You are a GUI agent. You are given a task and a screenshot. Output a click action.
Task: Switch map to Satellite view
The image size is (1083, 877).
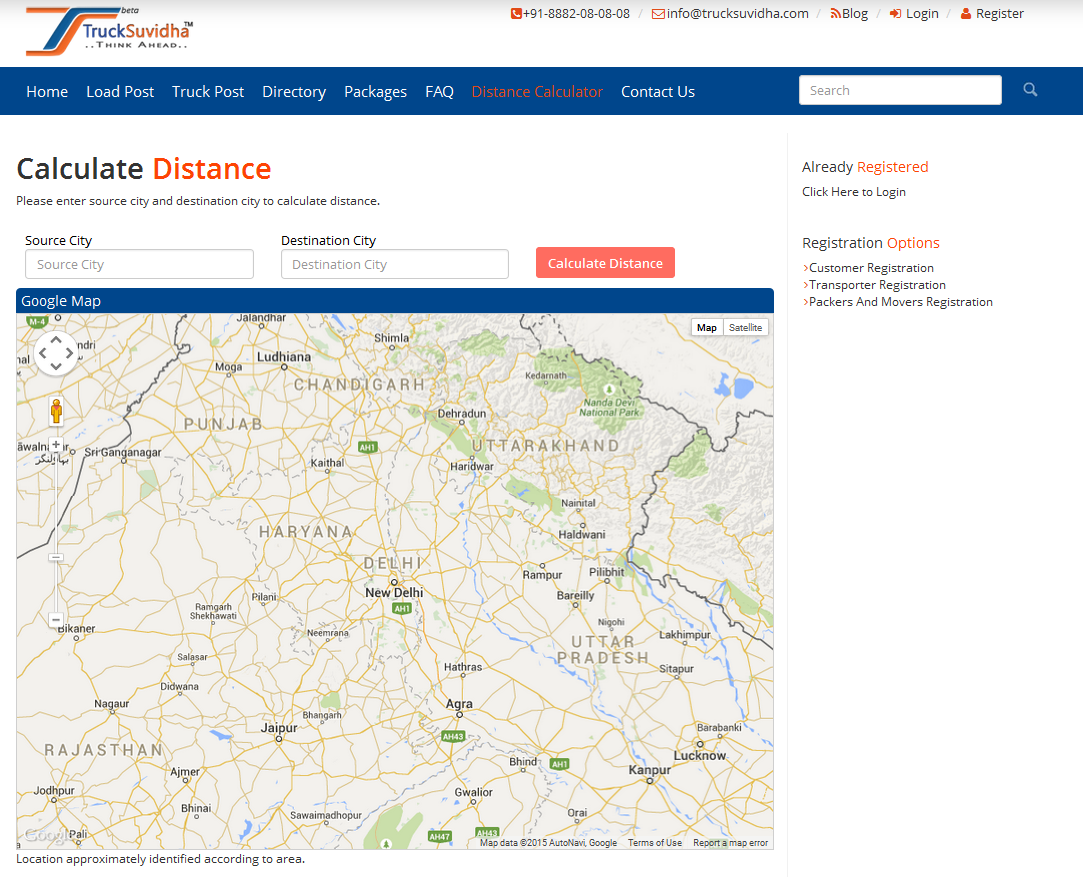(x=745, y=328)
